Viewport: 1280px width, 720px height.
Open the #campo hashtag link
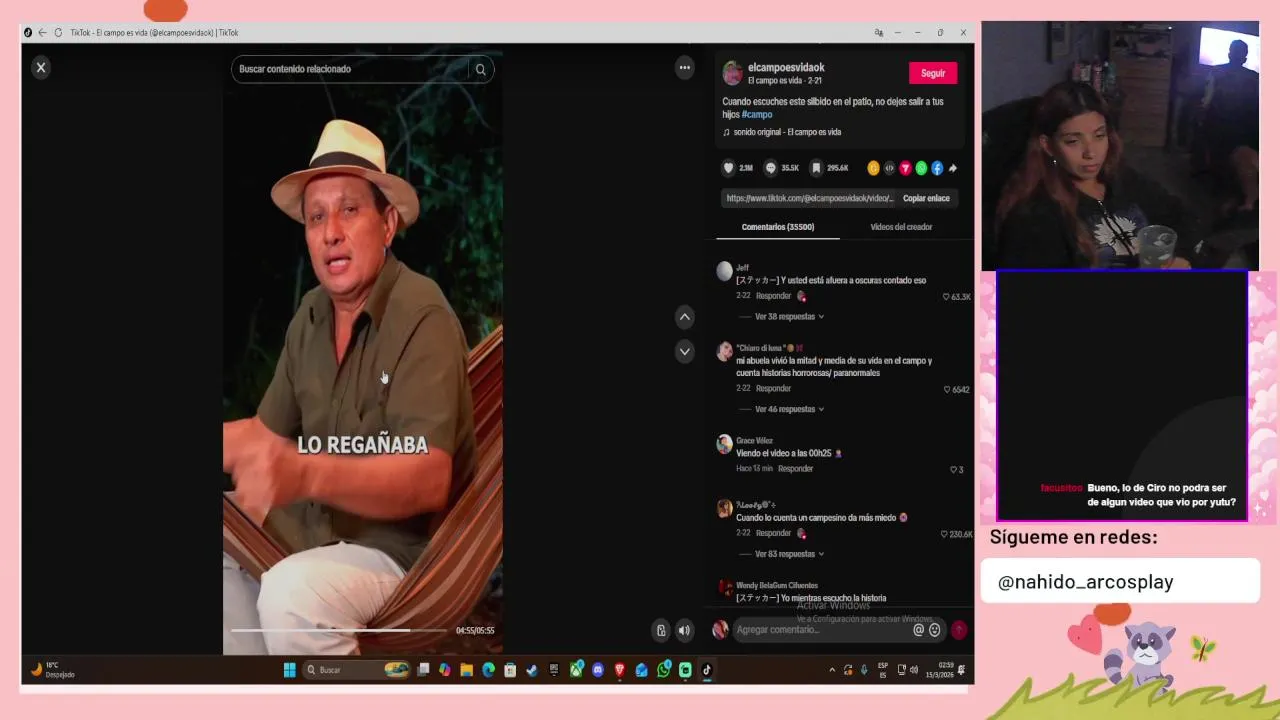tap(757, 114)
